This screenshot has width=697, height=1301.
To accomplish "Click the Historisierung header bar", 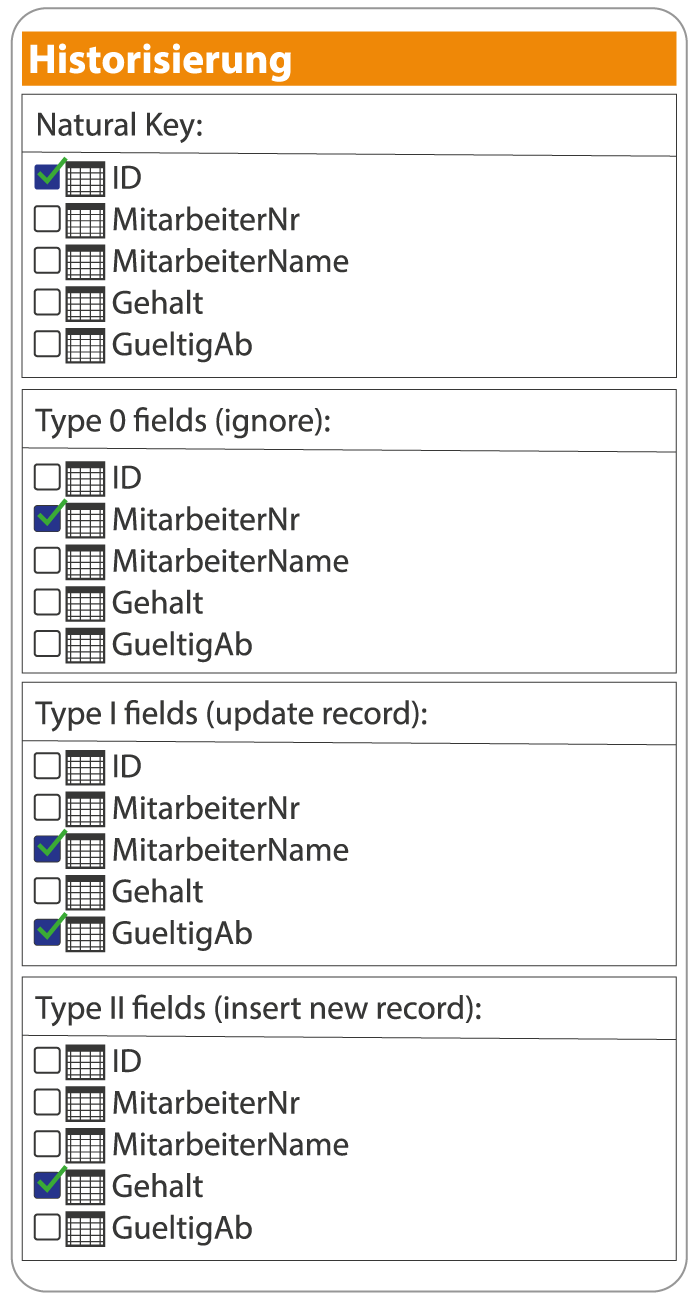I will point(348,60).
